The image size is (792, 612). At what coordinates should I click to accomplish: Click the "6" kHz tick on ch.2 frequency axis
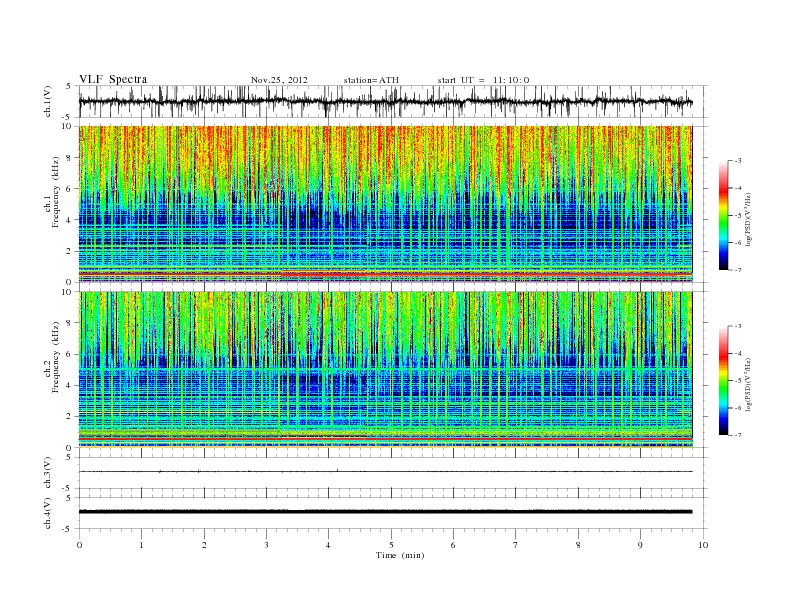pyautogui.click(x=69, y=354)
